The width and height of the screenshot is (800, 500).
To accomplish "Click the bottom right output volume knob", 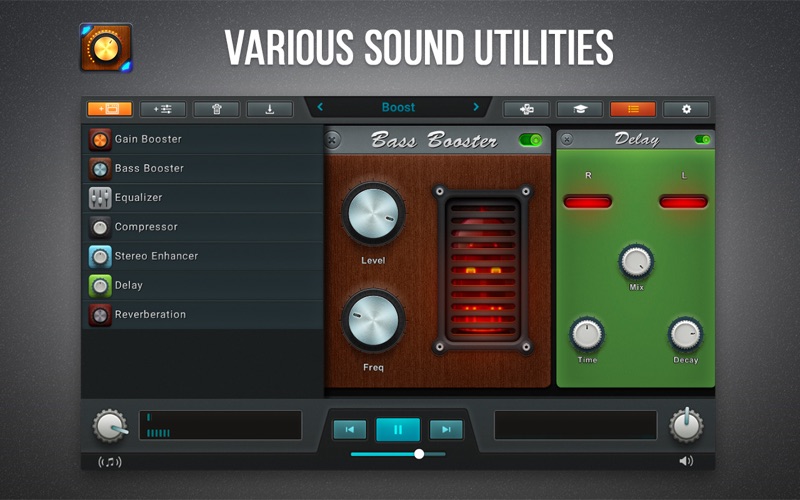I will click(x=686, y=426).
